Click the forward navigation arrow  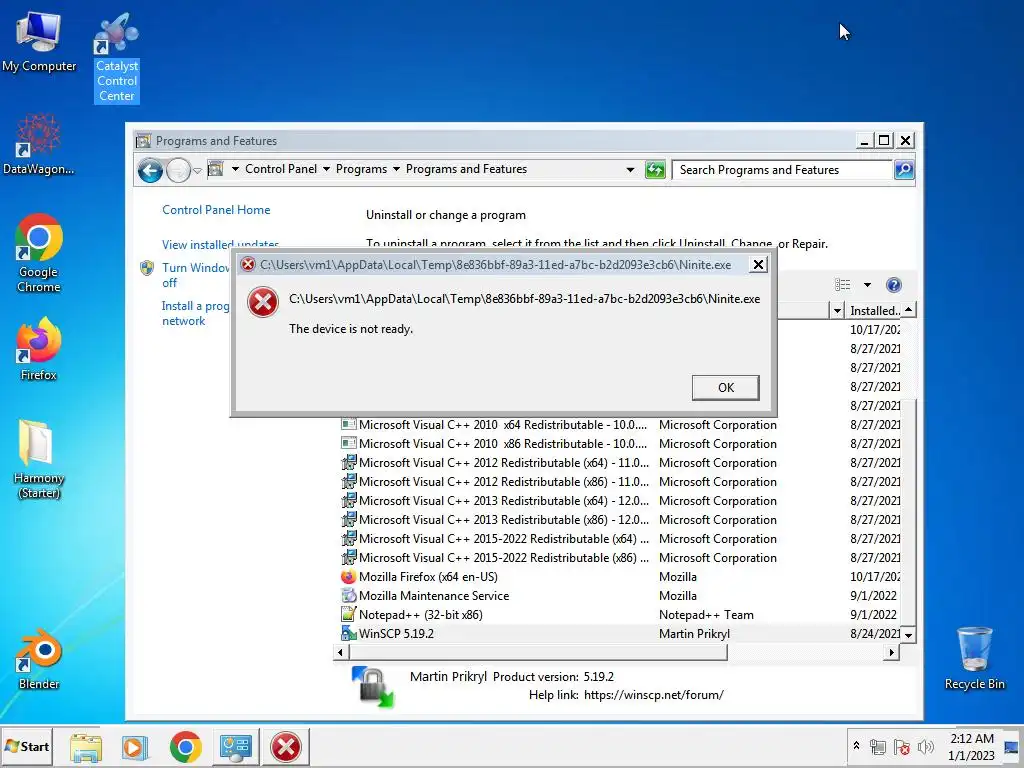[x=178, y=170]
